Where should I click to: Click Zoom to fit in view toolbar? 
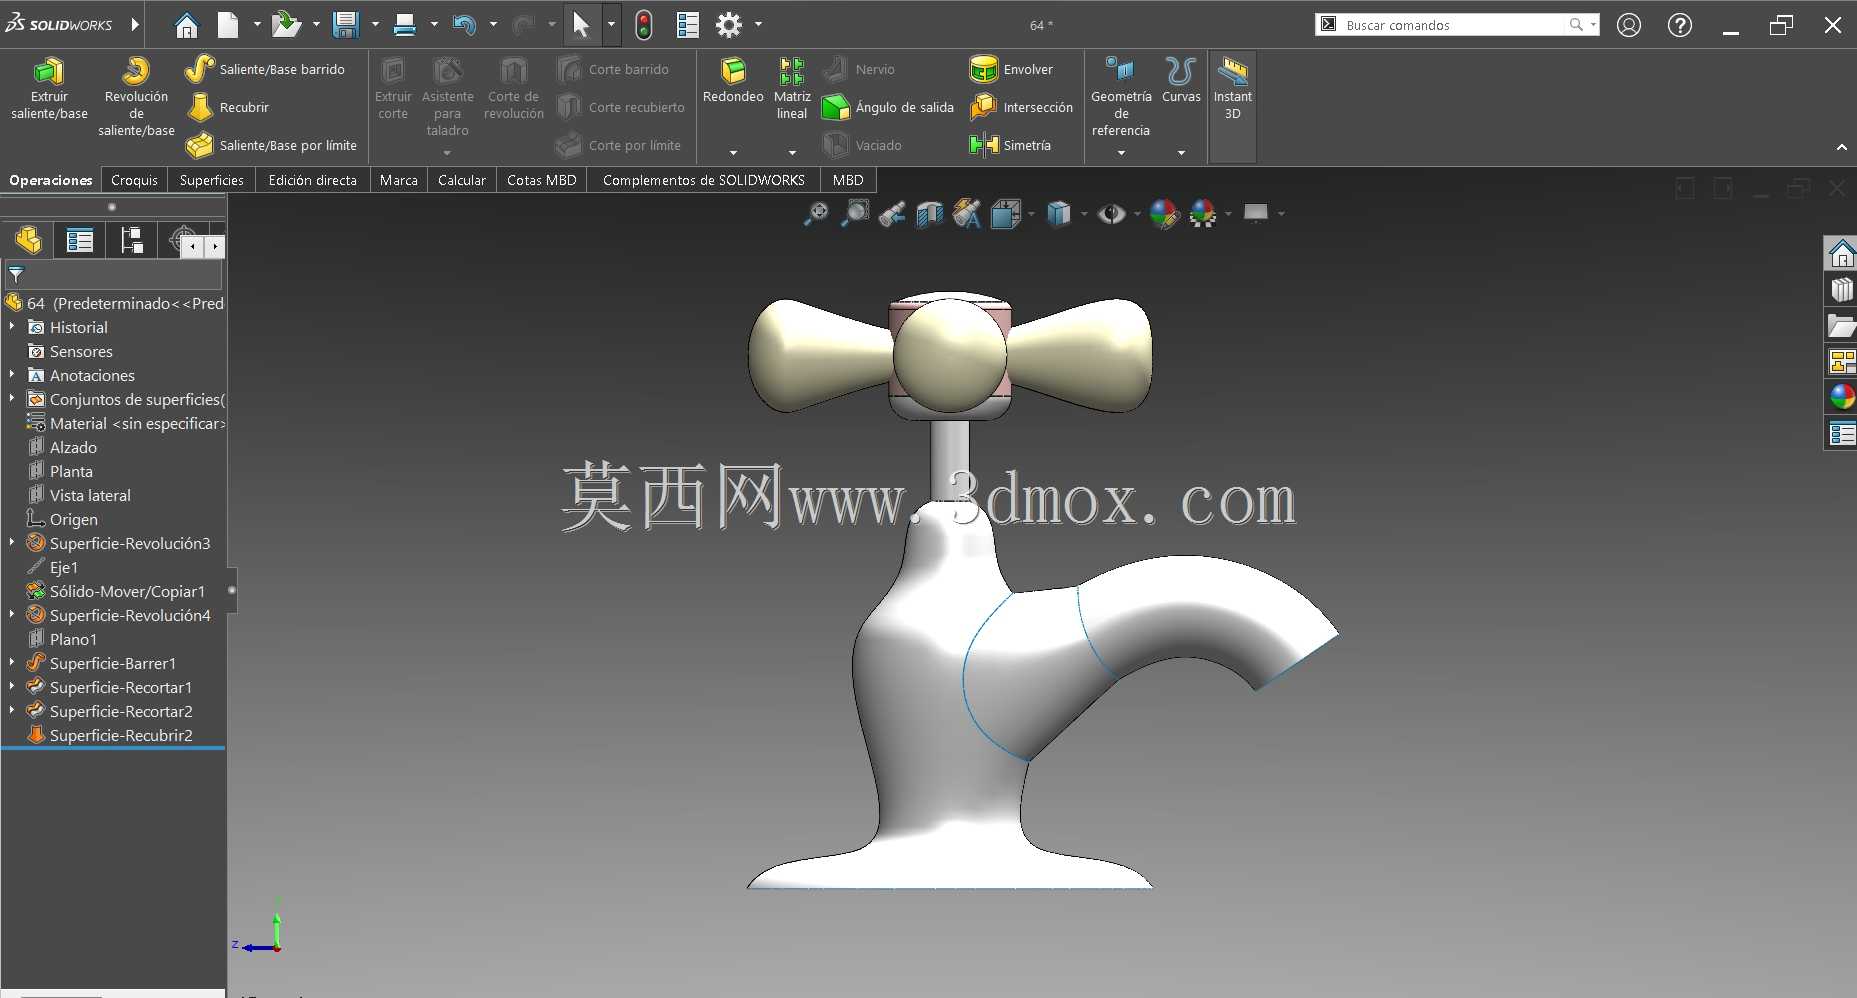[817, 213]
